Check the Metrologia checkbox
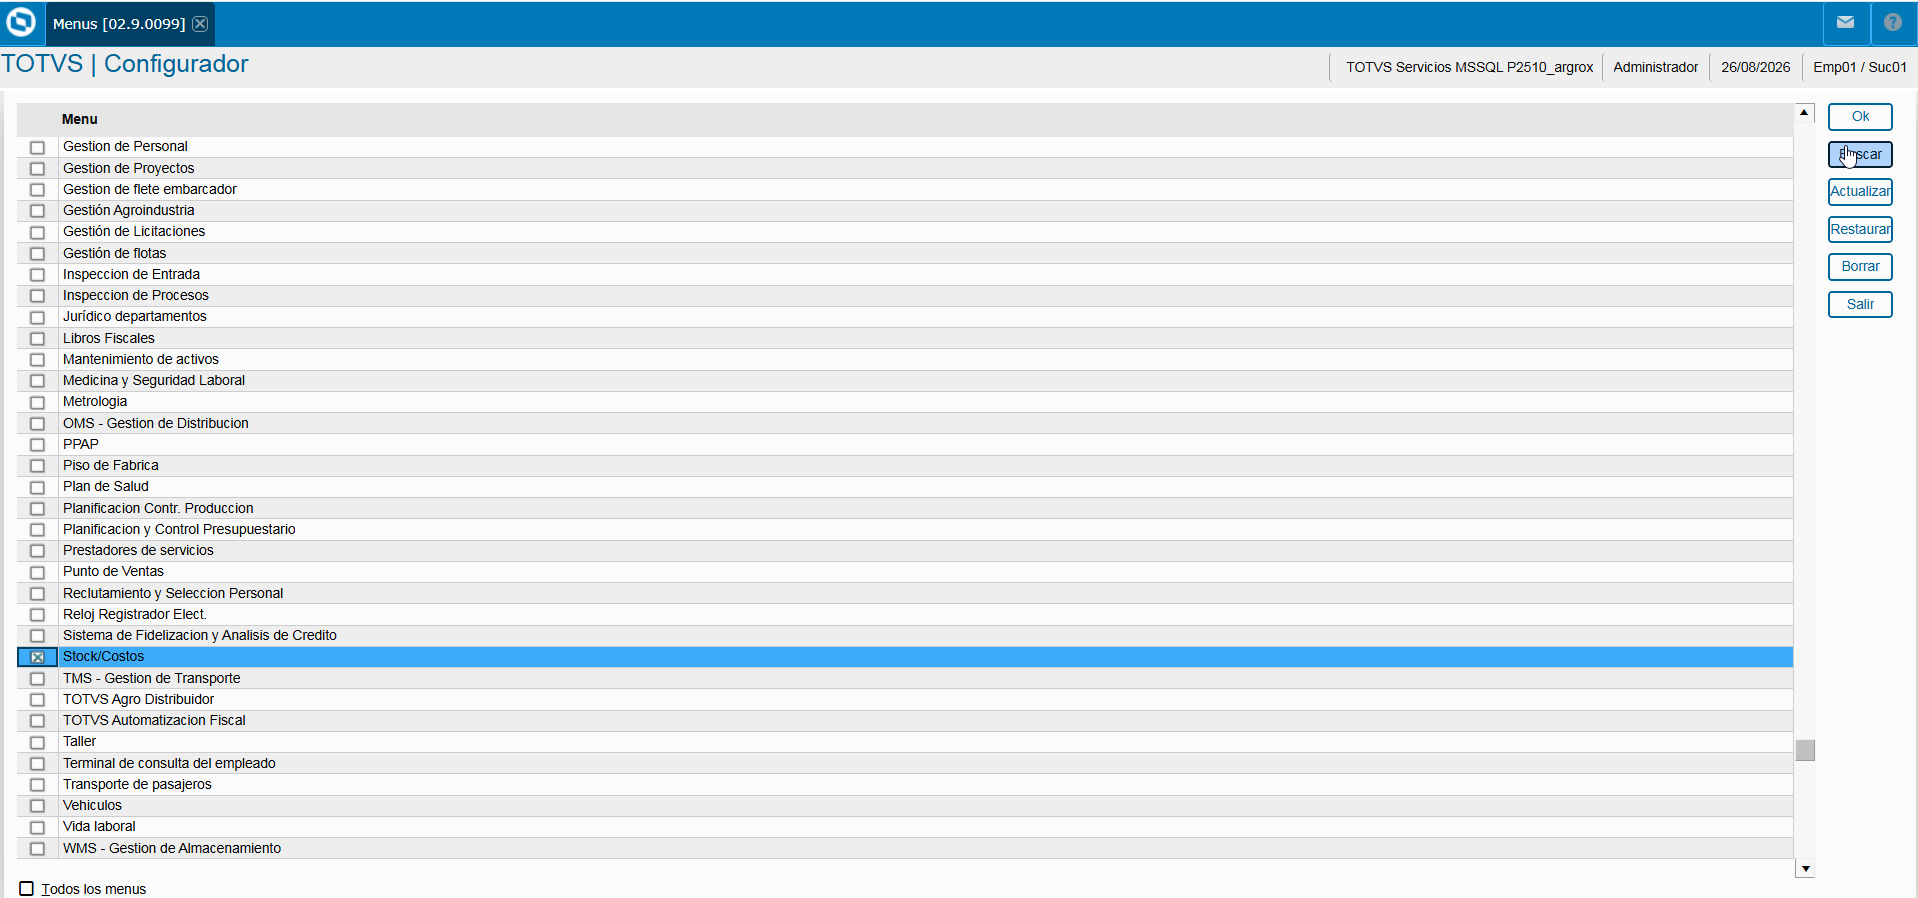This screenshot has height=898, width=1918. 37,402
